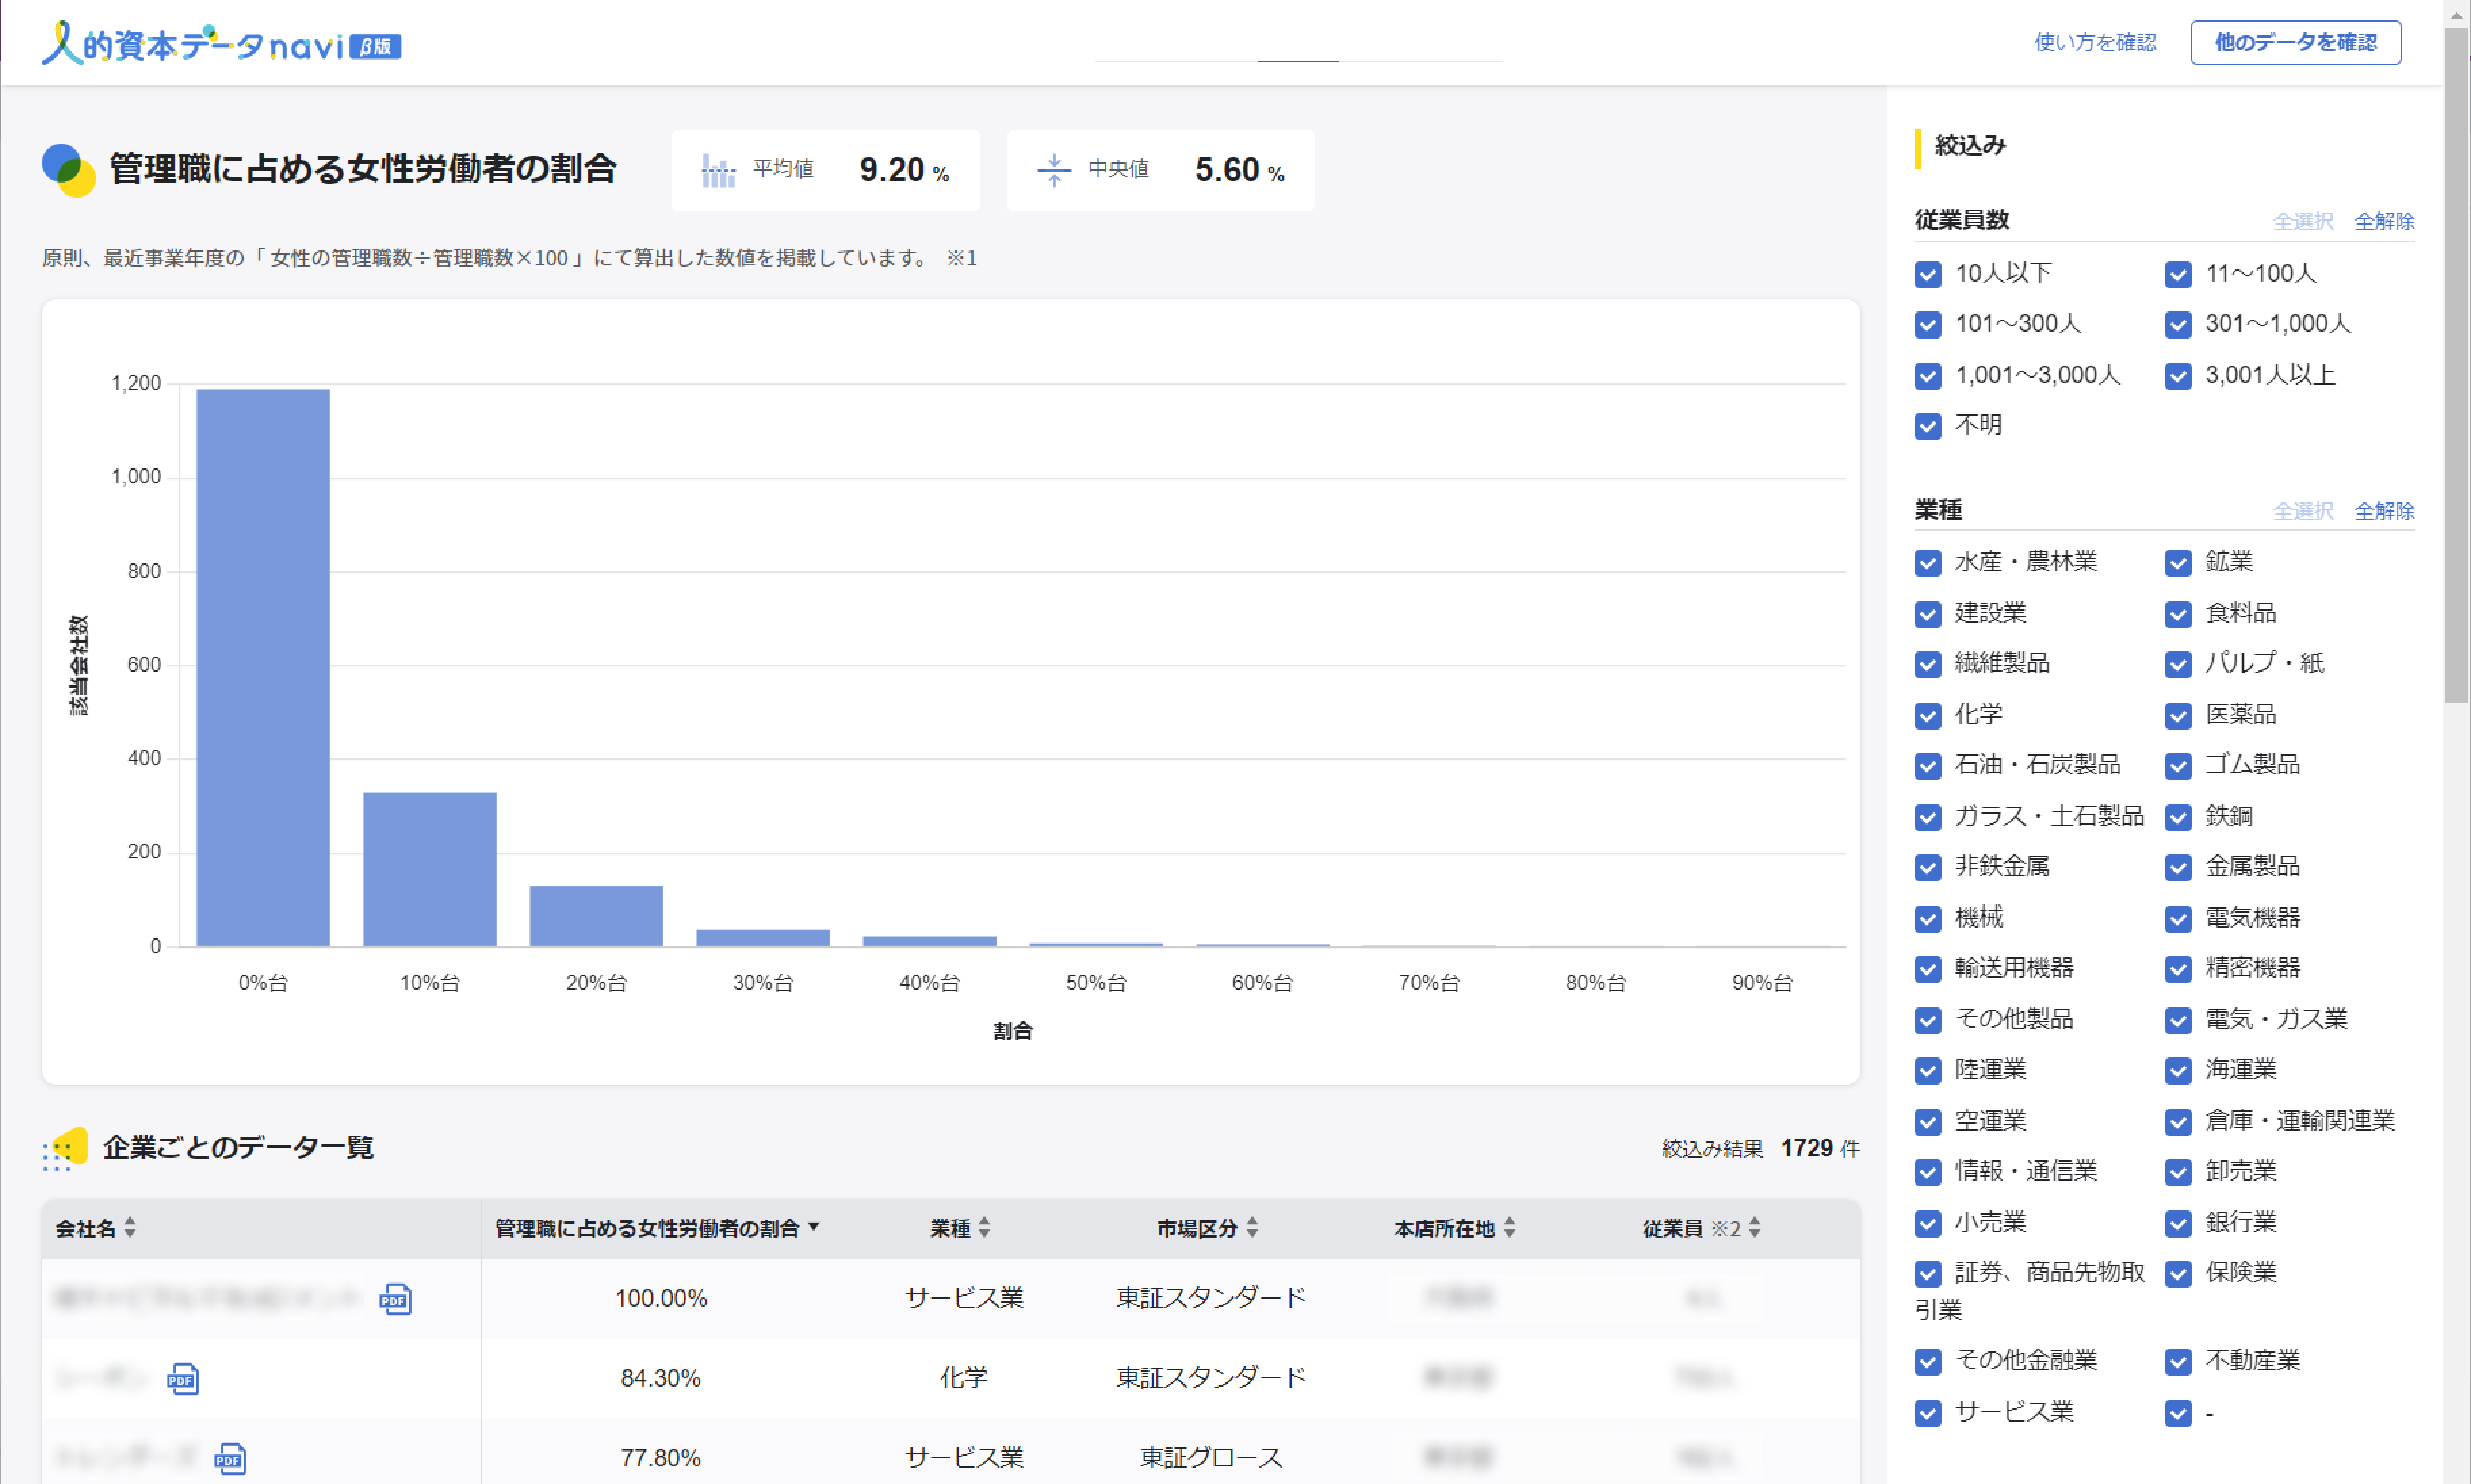Open PDF for the 100.00% row company
The image size is (2471, 1484).
click(x=395, y=1299)
